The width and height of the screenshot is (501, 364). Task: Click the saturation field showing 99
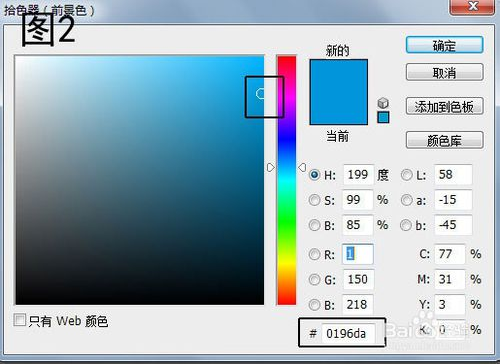click(357, 200)
